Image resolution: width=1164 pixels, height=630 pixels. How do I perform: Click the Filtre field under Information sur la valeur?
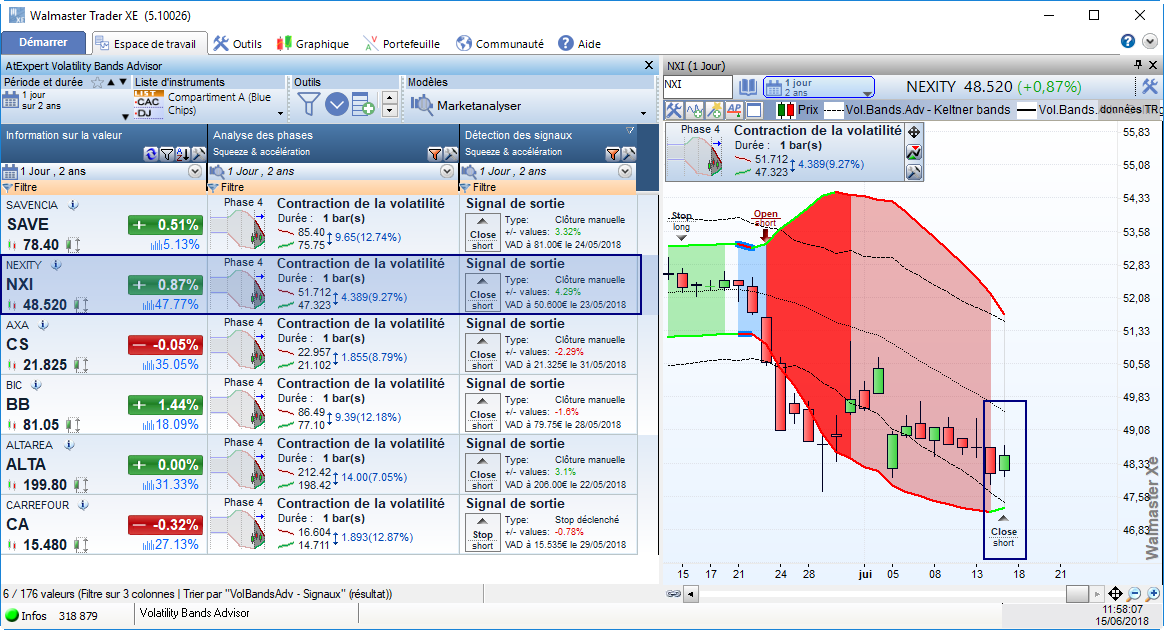point(104,187)
